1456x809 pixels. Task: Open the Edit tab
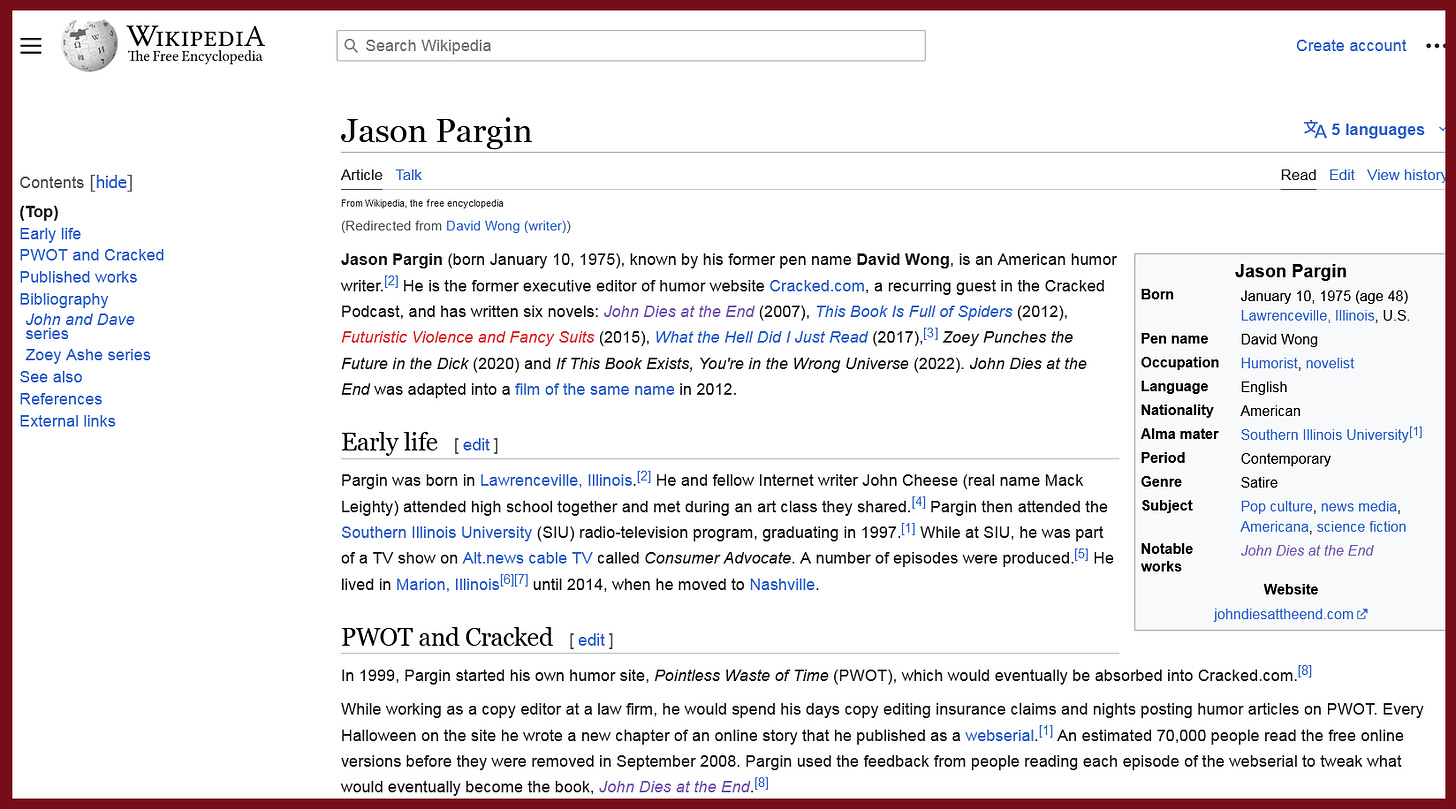click(x=1342, y=174)
